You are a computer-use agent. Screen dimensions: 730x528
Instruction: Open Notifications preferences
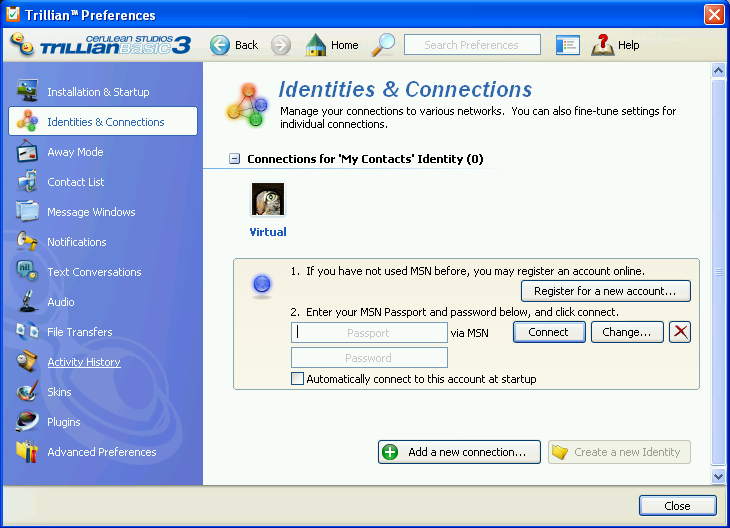point(77,242)
